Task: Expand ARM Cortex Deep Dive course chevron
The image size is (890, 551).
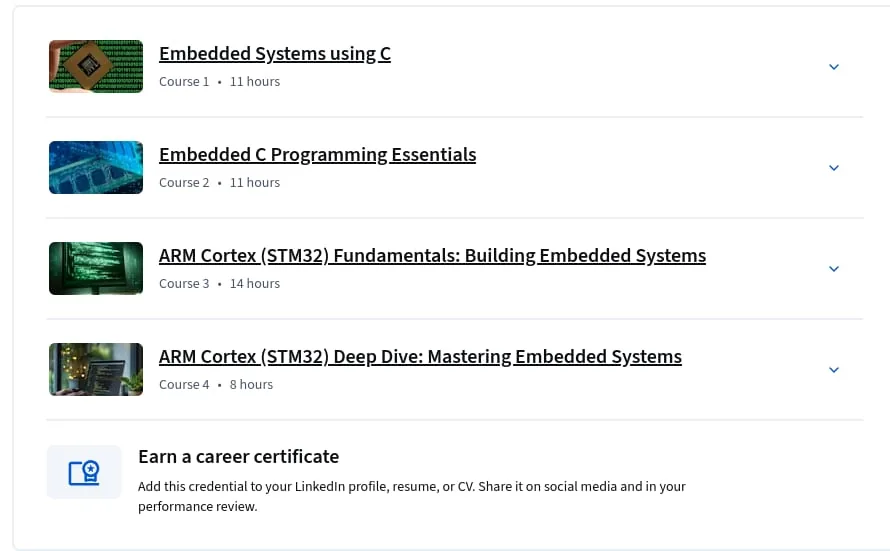Action: [x=833, y=370]
